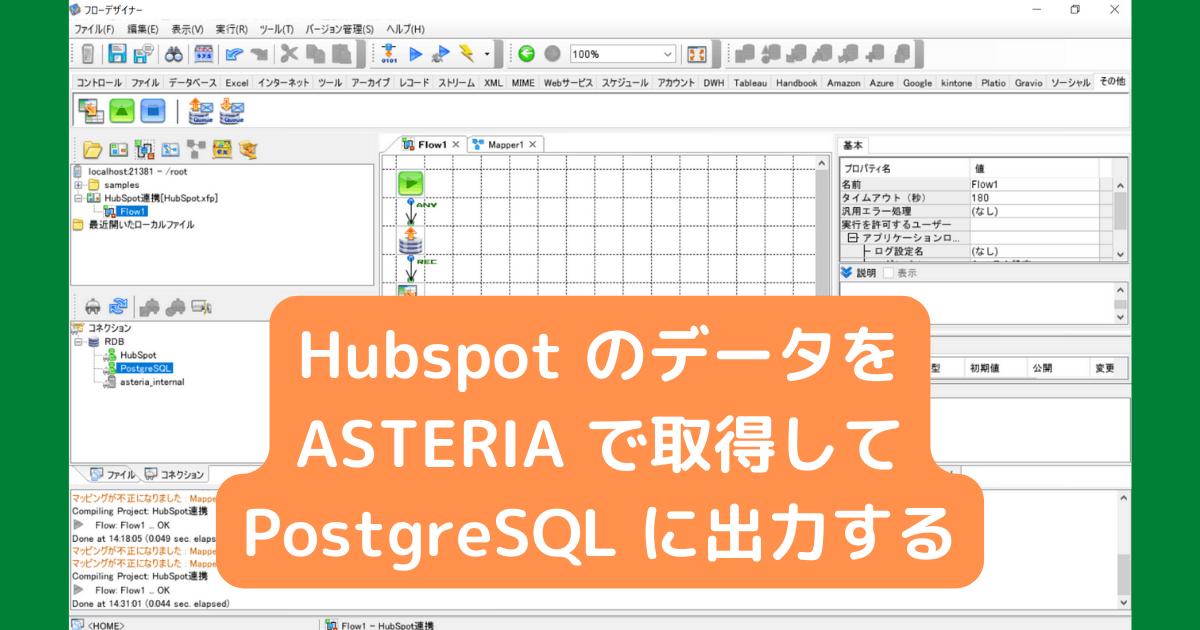1200x630 pixels.
Task: Click the open folder icon in project pane
Action: (92, 150)
